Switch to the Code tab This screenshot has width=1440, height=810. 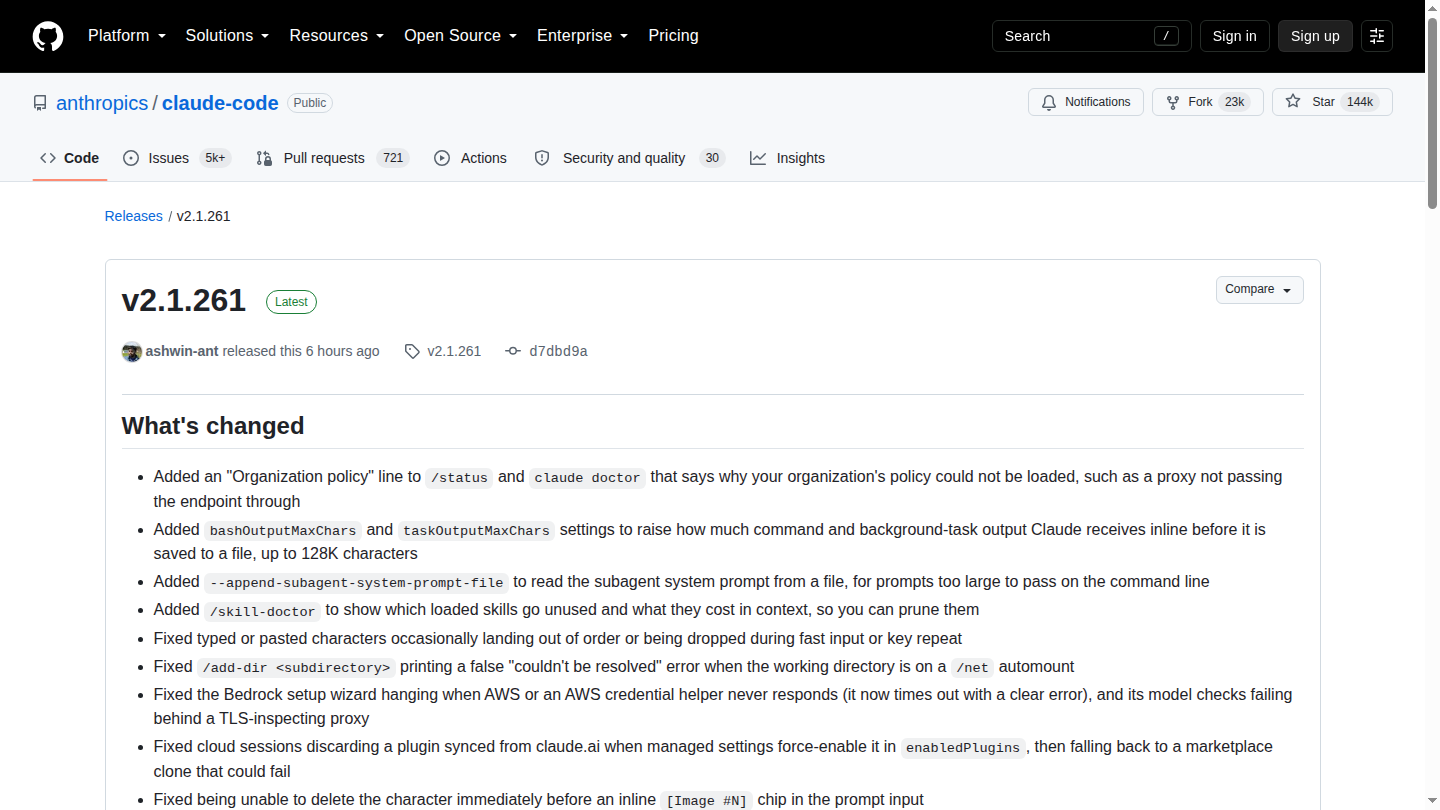(x=70, y=158)
